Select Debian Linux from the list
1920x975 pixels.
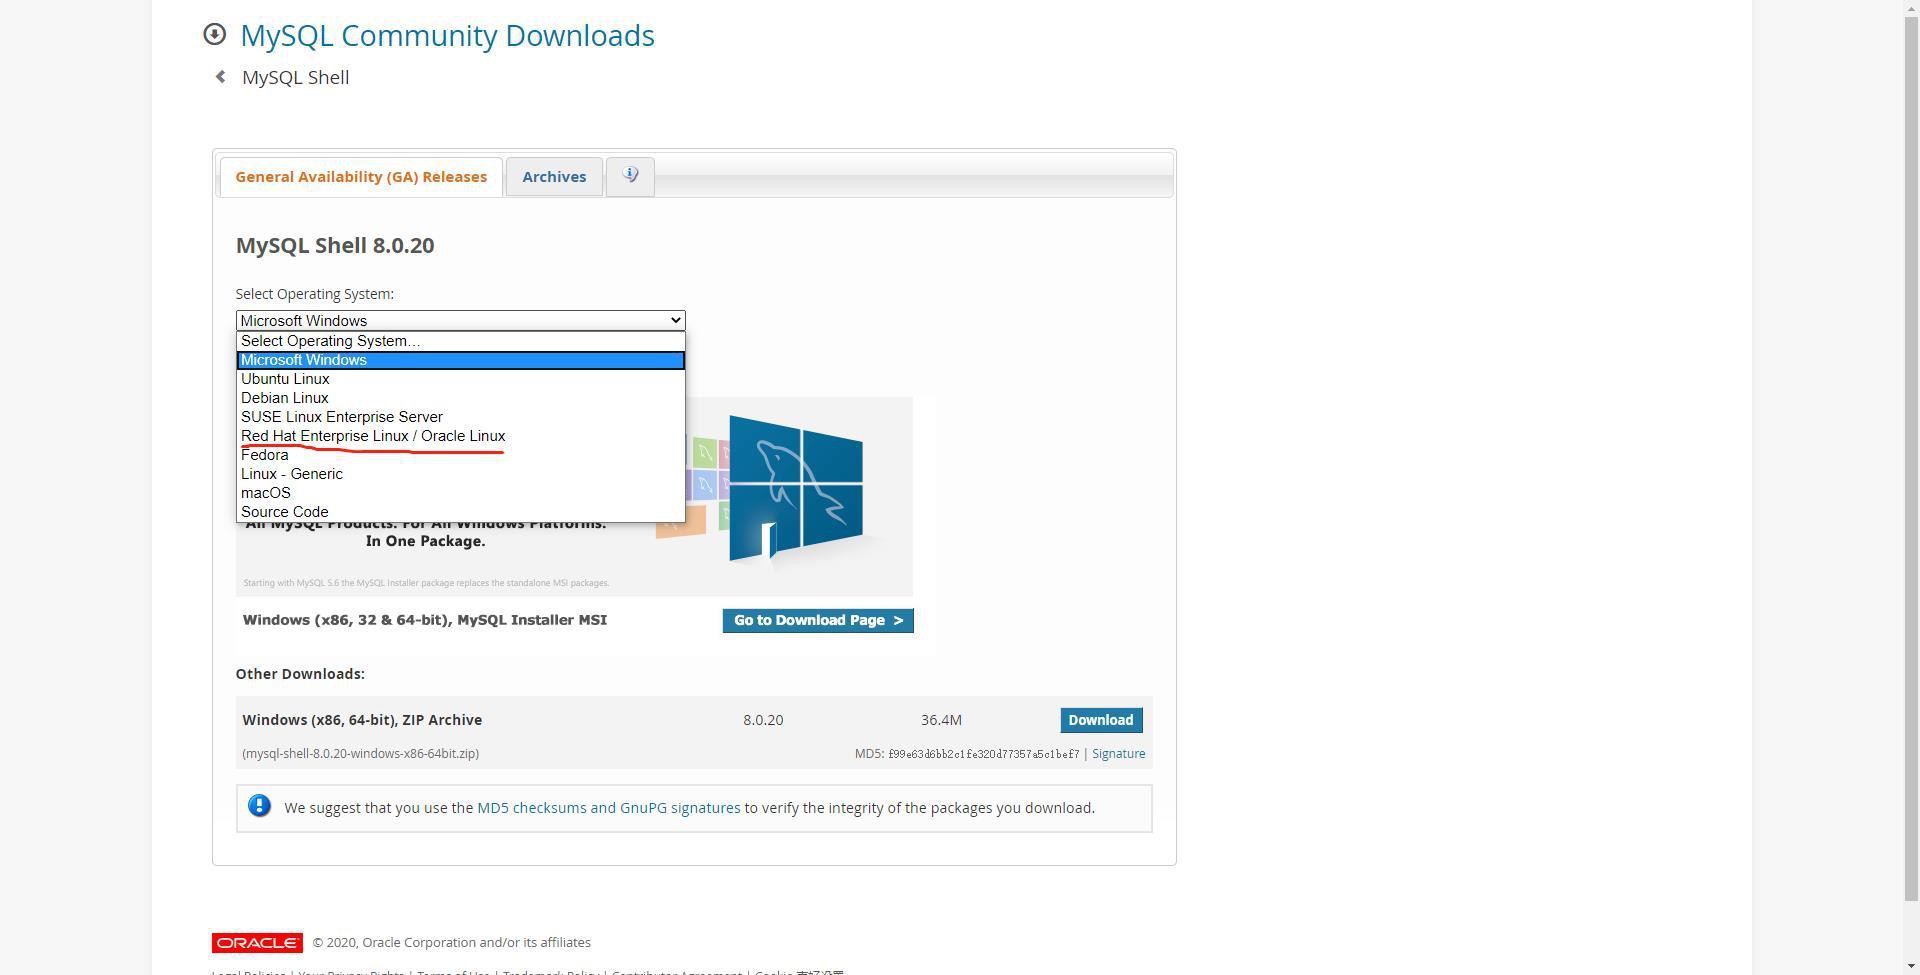(460, 398)
